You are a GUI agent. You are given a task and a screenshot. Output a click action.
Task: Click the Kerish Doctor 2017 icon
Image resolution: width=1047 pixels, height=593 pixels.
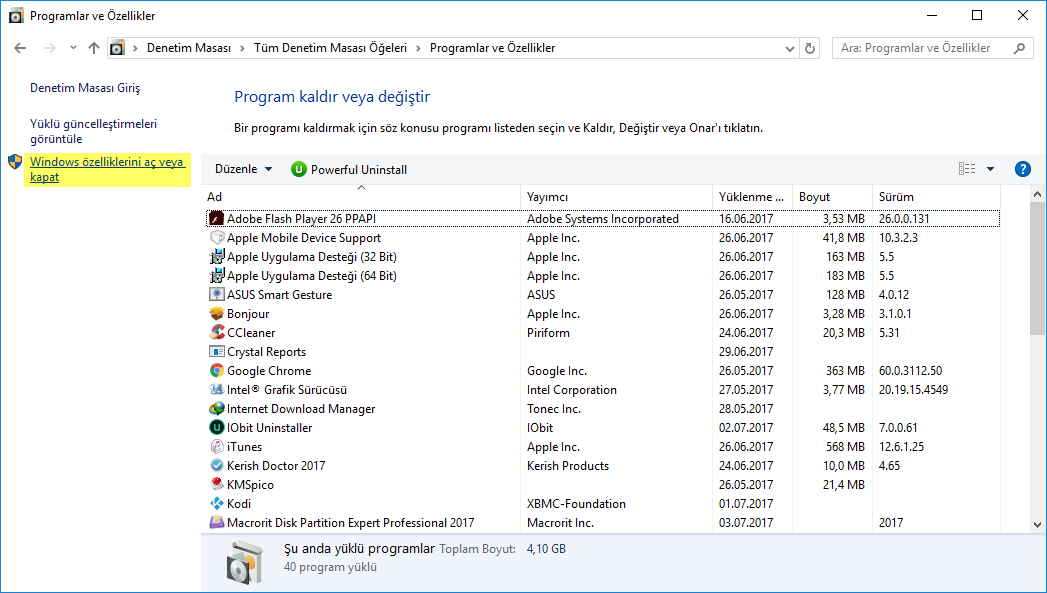tap(216, 465)
